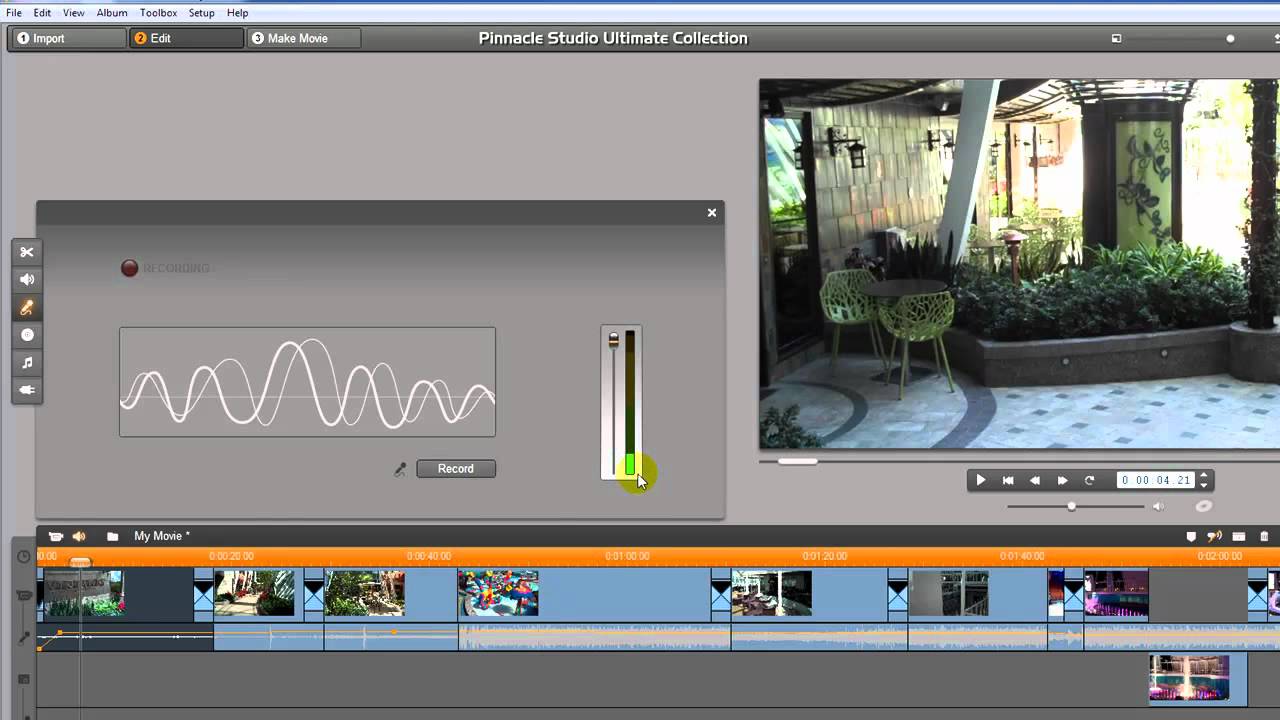Click the audio scrubbing speaker icon above timeline
This screenshot has height=720, width=1280.
click(x=1214, y=537)
